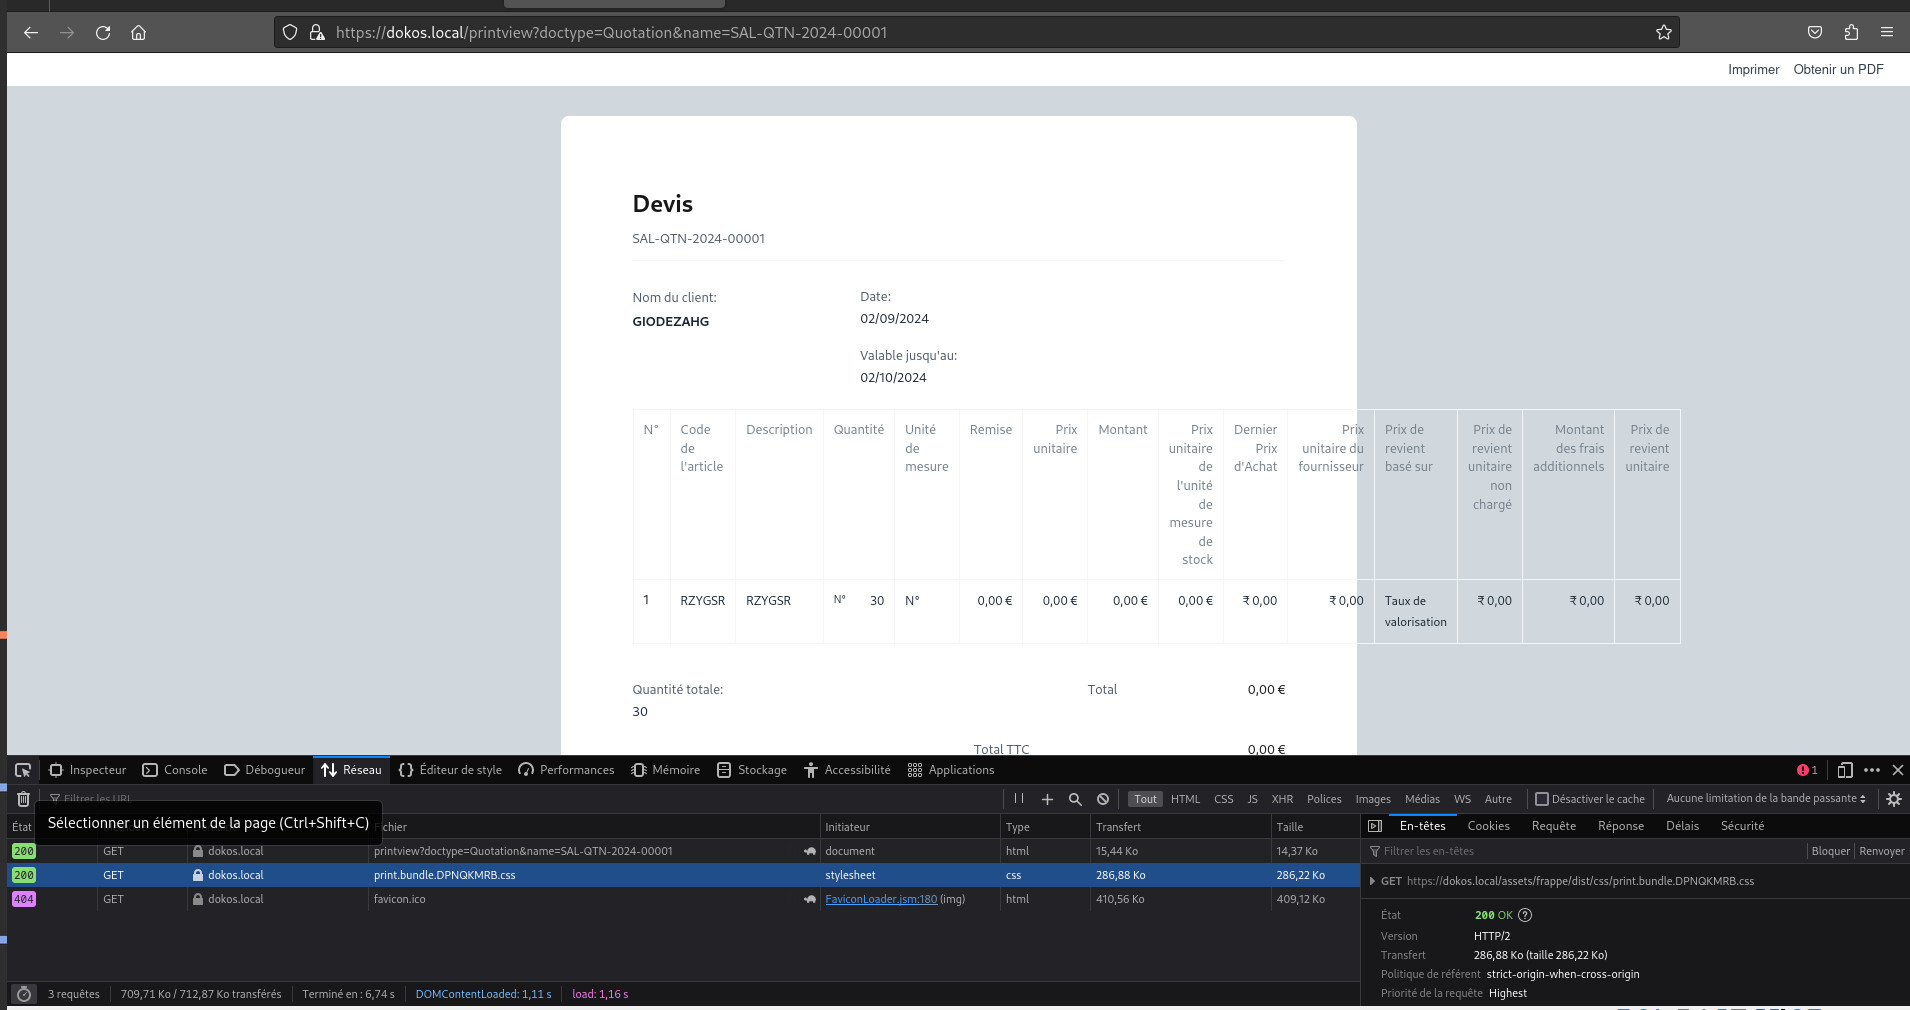This screenshot has height=1010, width=1910.
Task: Filter requests by CSS
Action: tap(1223, 799)
